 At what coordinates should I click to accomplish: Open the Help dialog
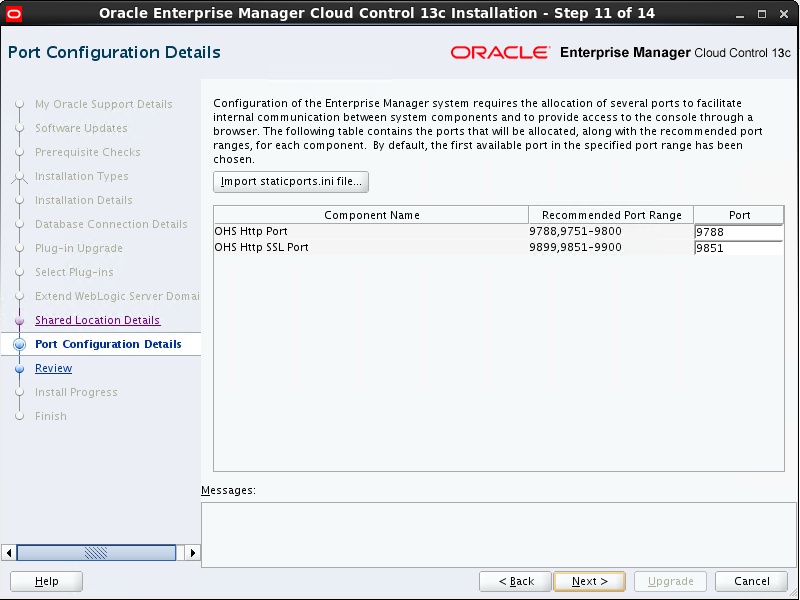click(46, 581)
